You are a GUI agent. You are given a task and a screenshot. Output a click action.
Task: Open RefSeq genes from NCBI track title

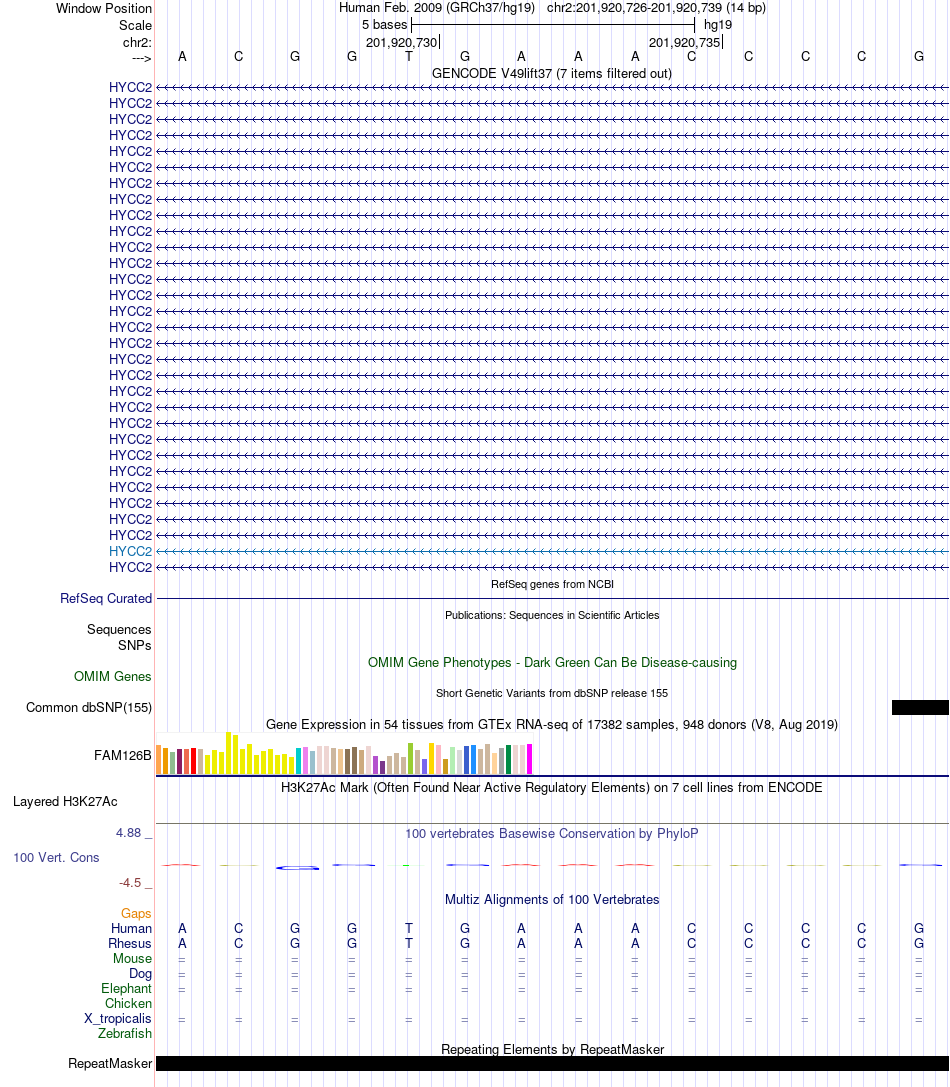pos(552,584)
